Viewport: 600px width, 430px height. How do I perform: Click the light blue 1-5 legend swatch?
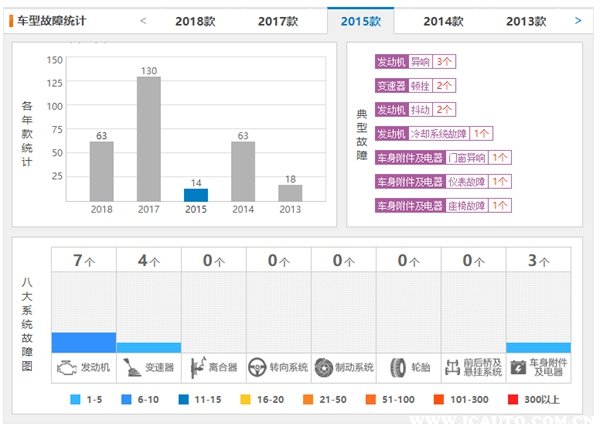click(76, 400)
